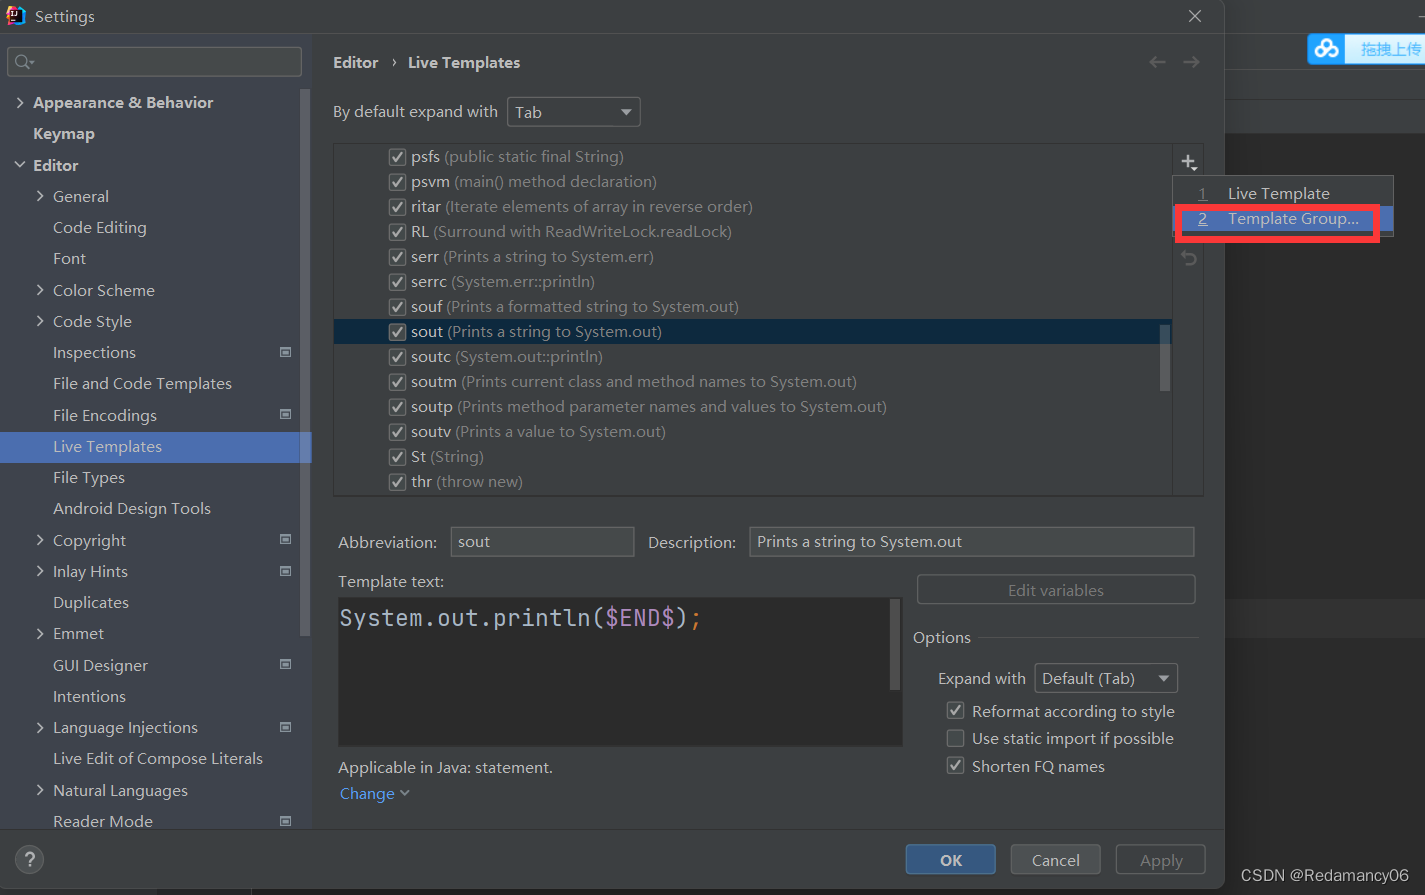The image size is (1425, 895).
Task: Click the project-level icon beside Inspections
Action: coord(286,352)
